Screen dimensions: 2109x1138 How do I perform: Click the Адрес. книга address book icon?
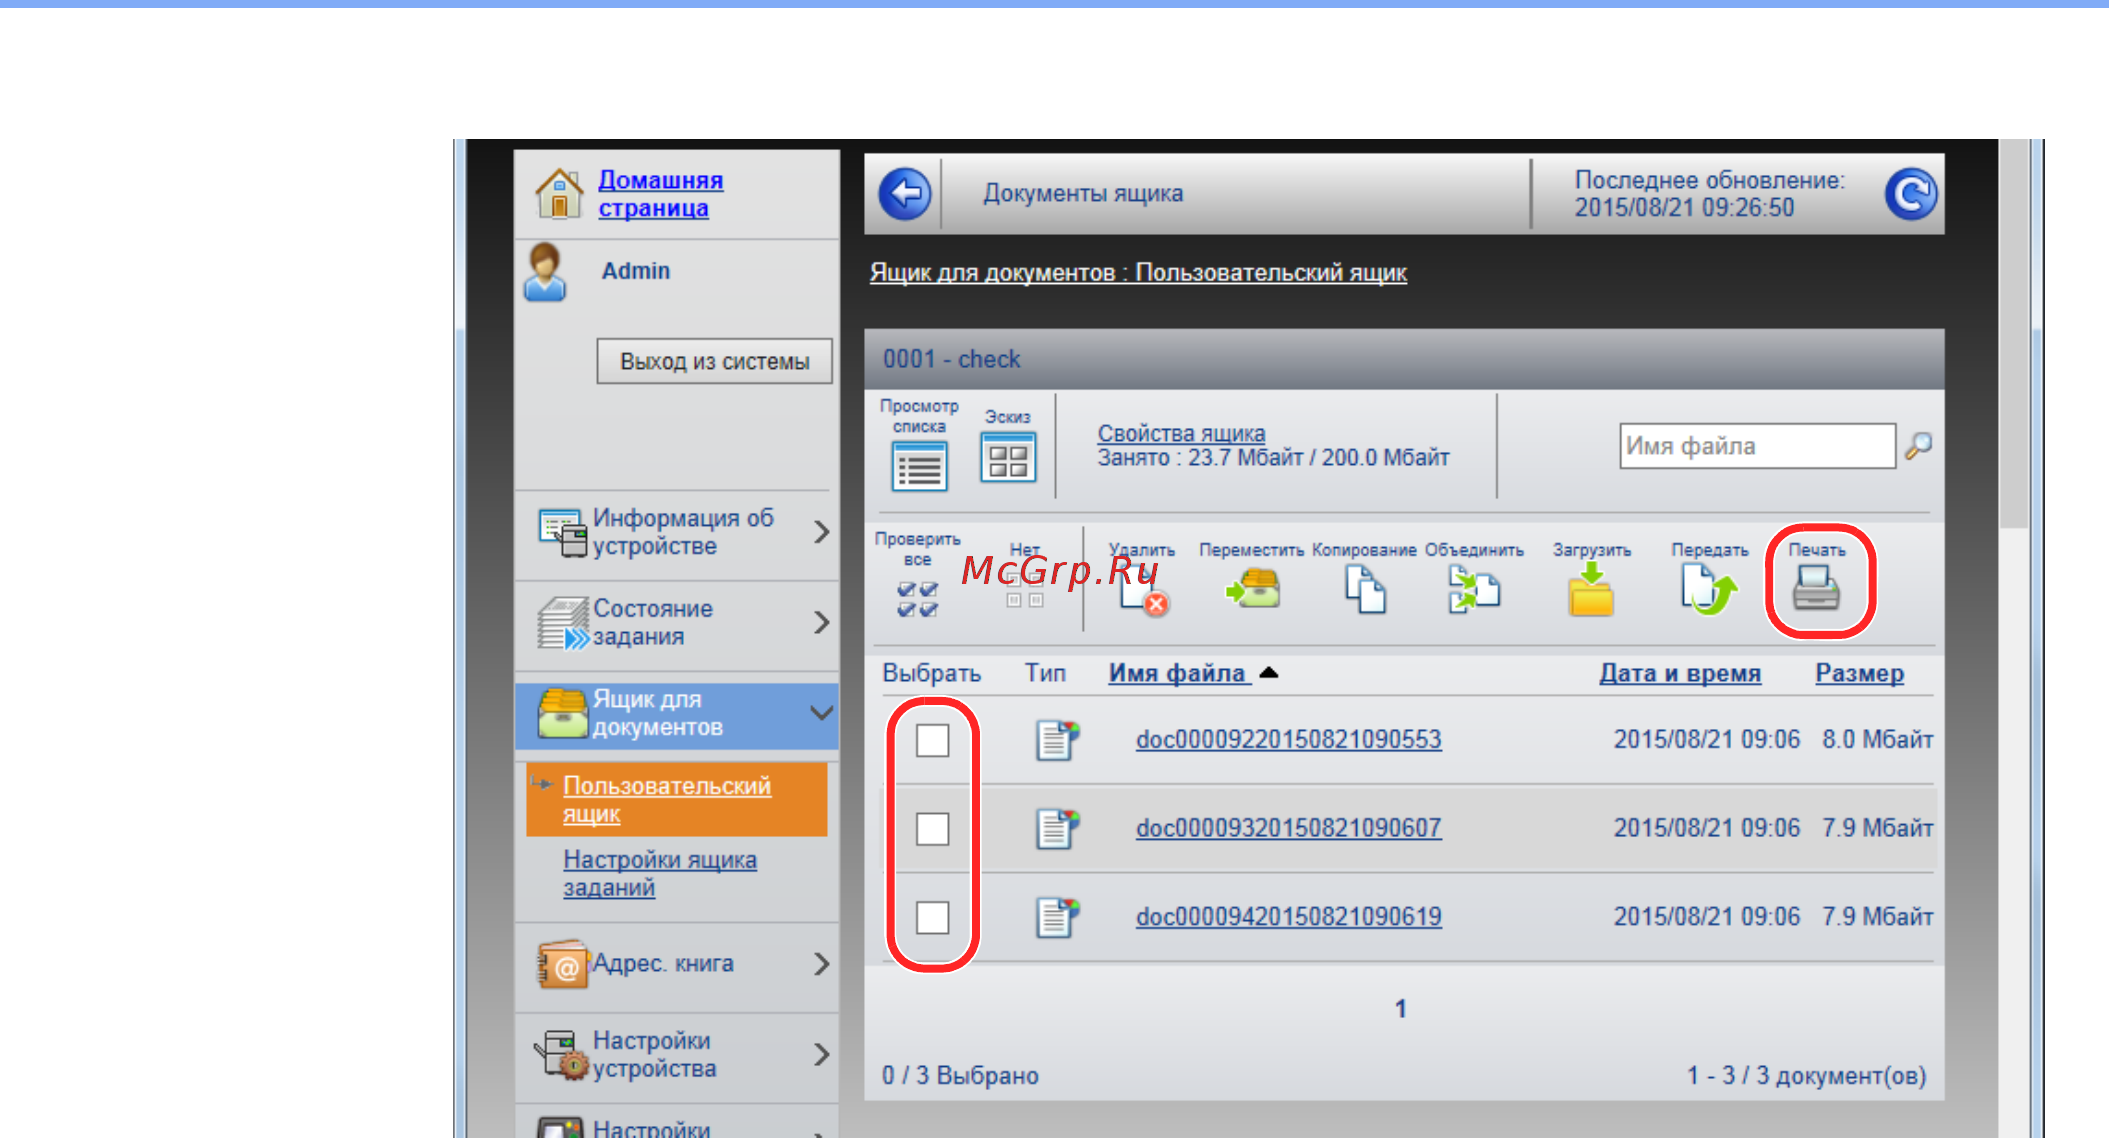[561, 964]
